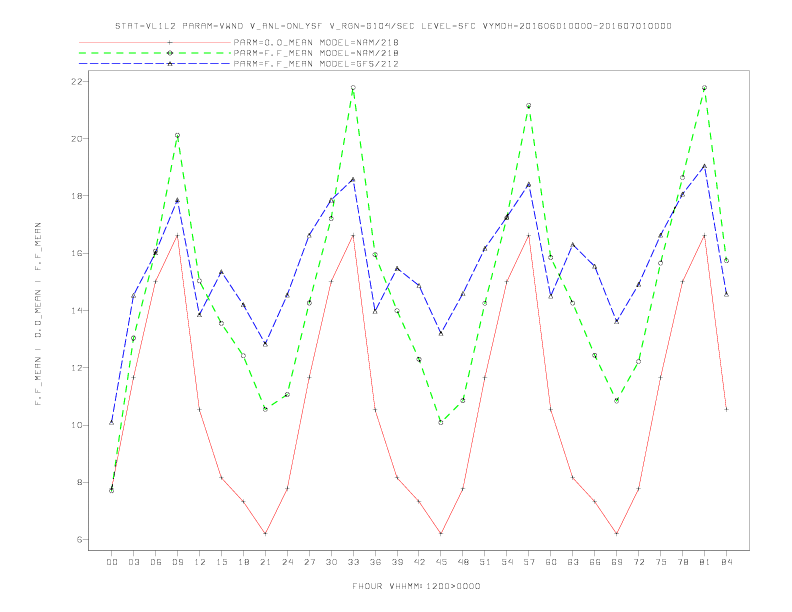Click the y-axis tick label 14
792x612 pixels.
(x=79, y=311)
